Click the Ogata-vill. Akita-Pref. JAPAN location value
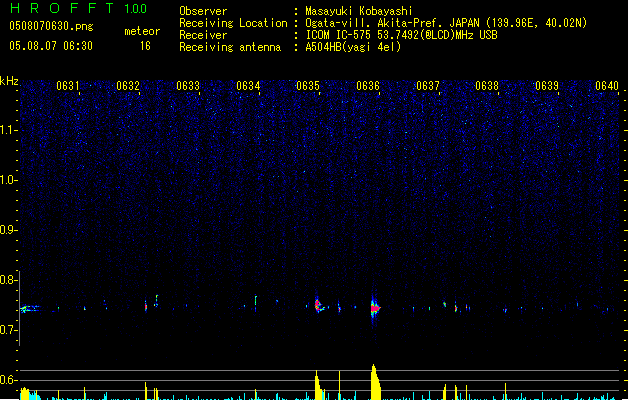Image resolution: width=629 pixels, height=400 pixels. pos(446,23)
